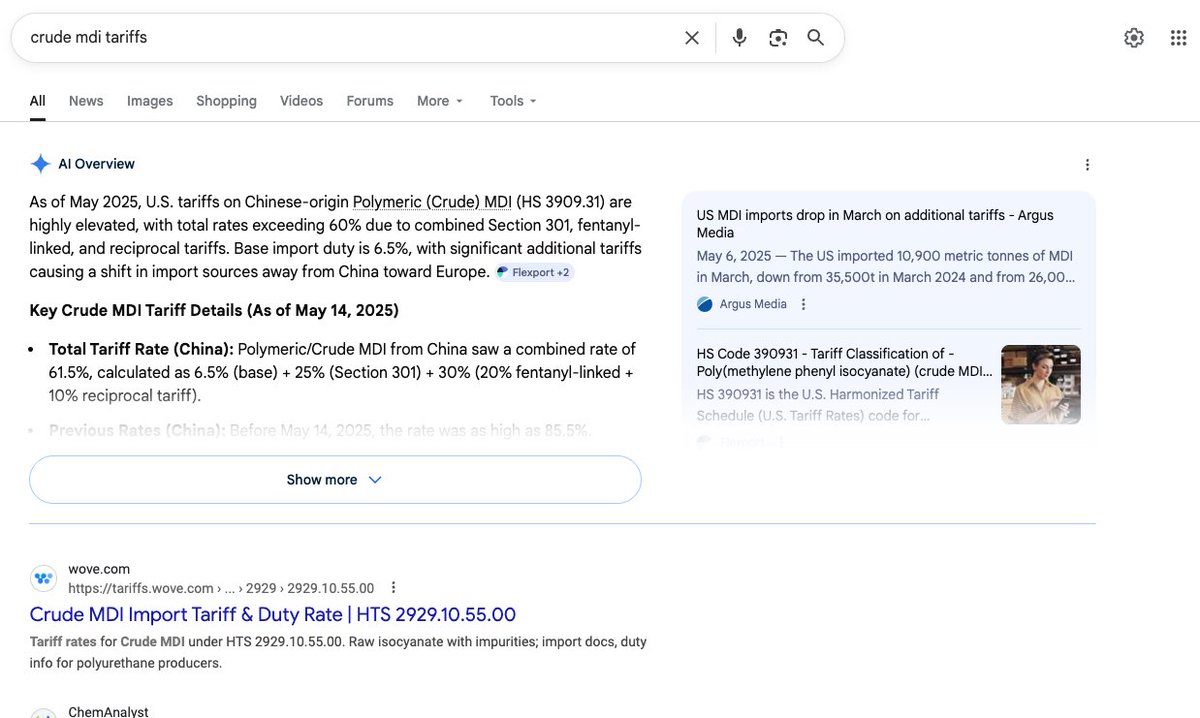Click the Argus Media globe favicon
This screenshot has height=718, width=1200.
point(705,304)
